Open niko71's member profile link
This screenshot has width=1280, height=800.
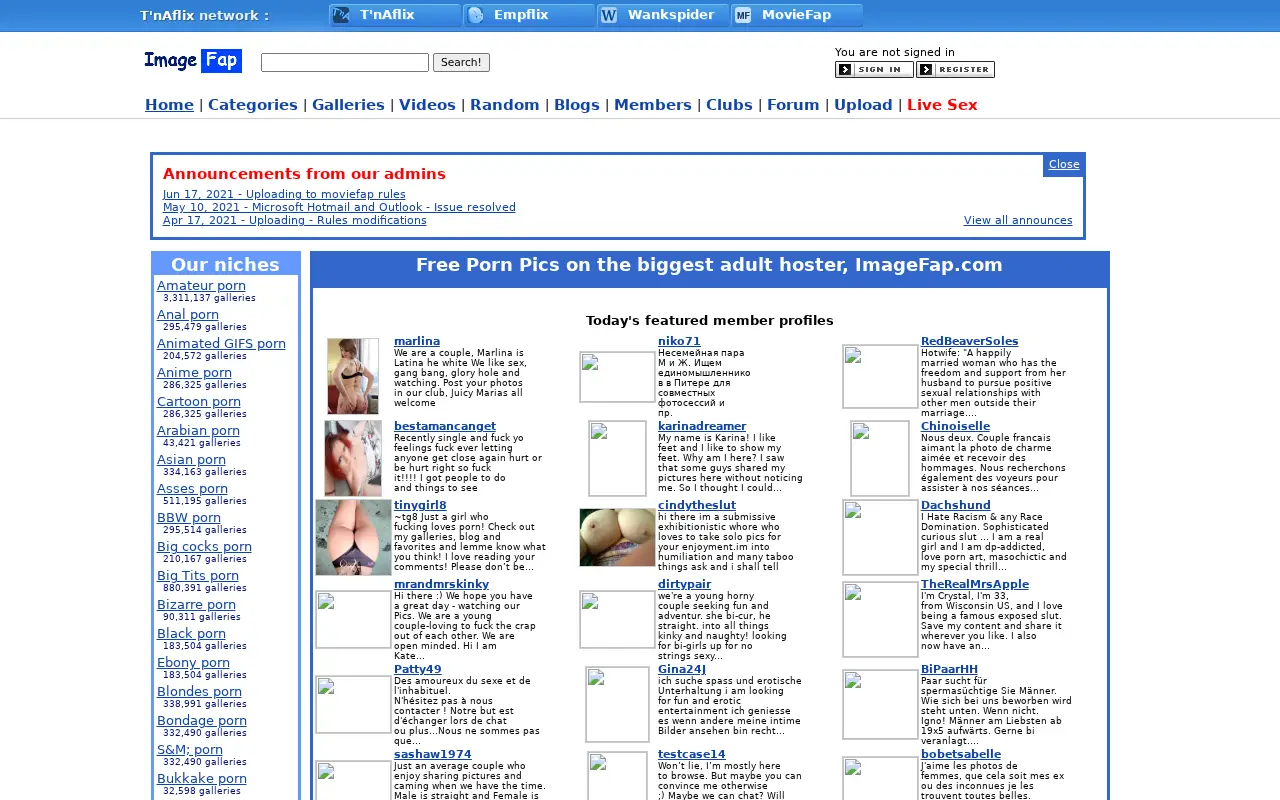pyautogui.click(x=679, y=341)
